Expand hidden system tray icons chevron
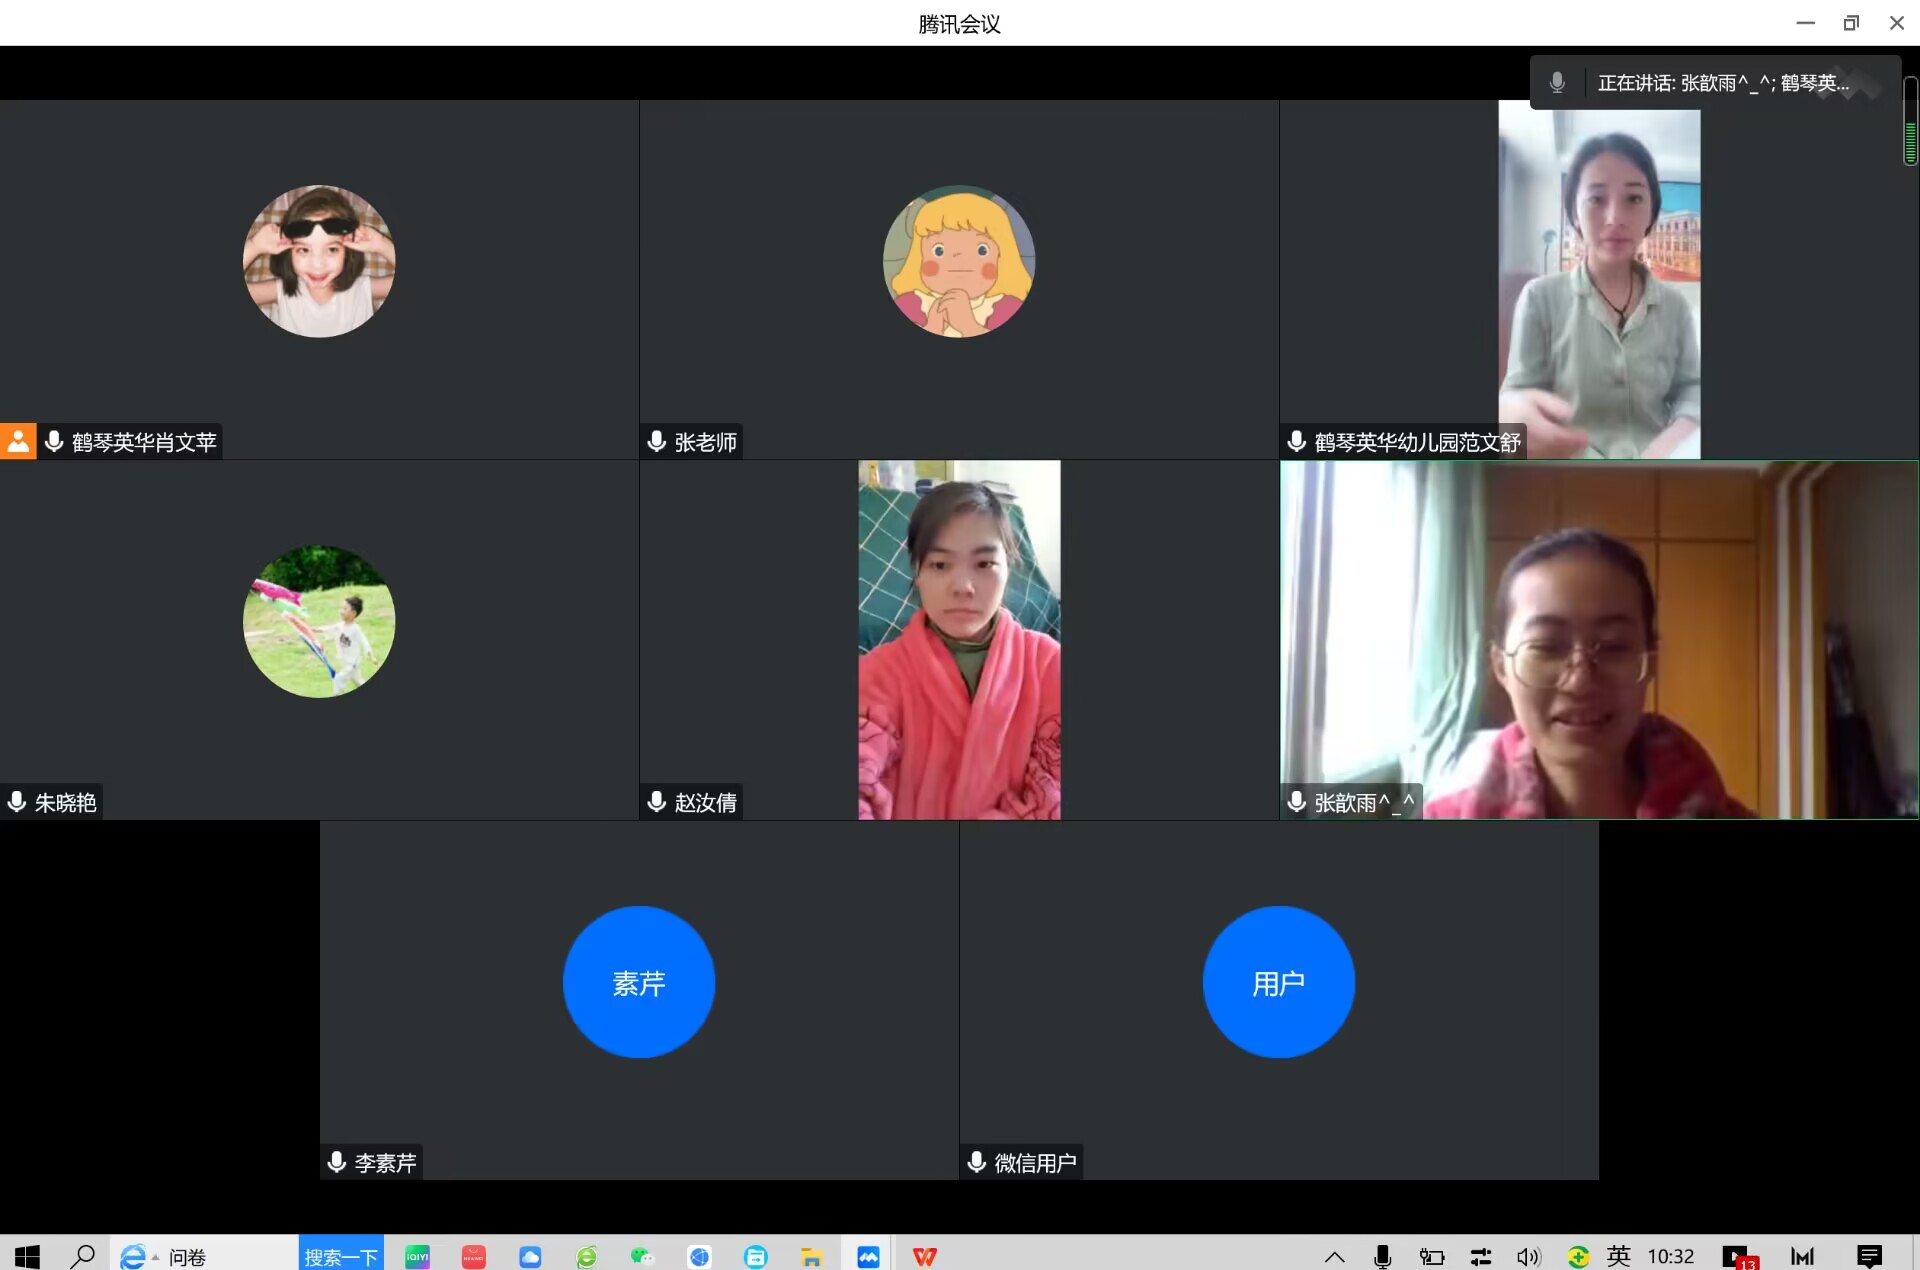Screen dimensions: 1920x1270 click(1335, 1257)
